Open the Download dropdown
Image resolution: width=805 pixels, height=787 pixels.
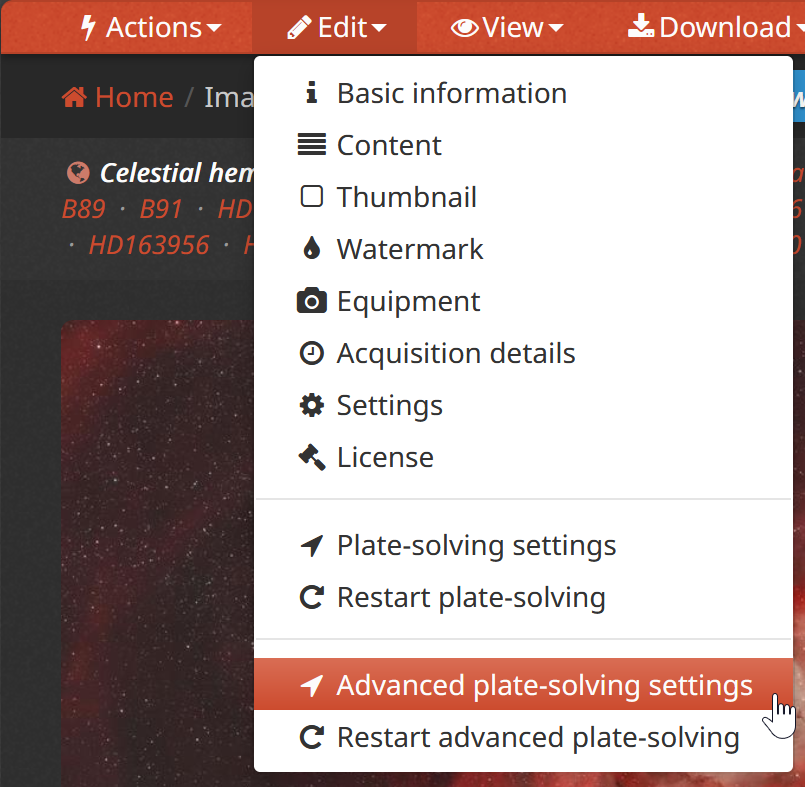tap(715, 27)
